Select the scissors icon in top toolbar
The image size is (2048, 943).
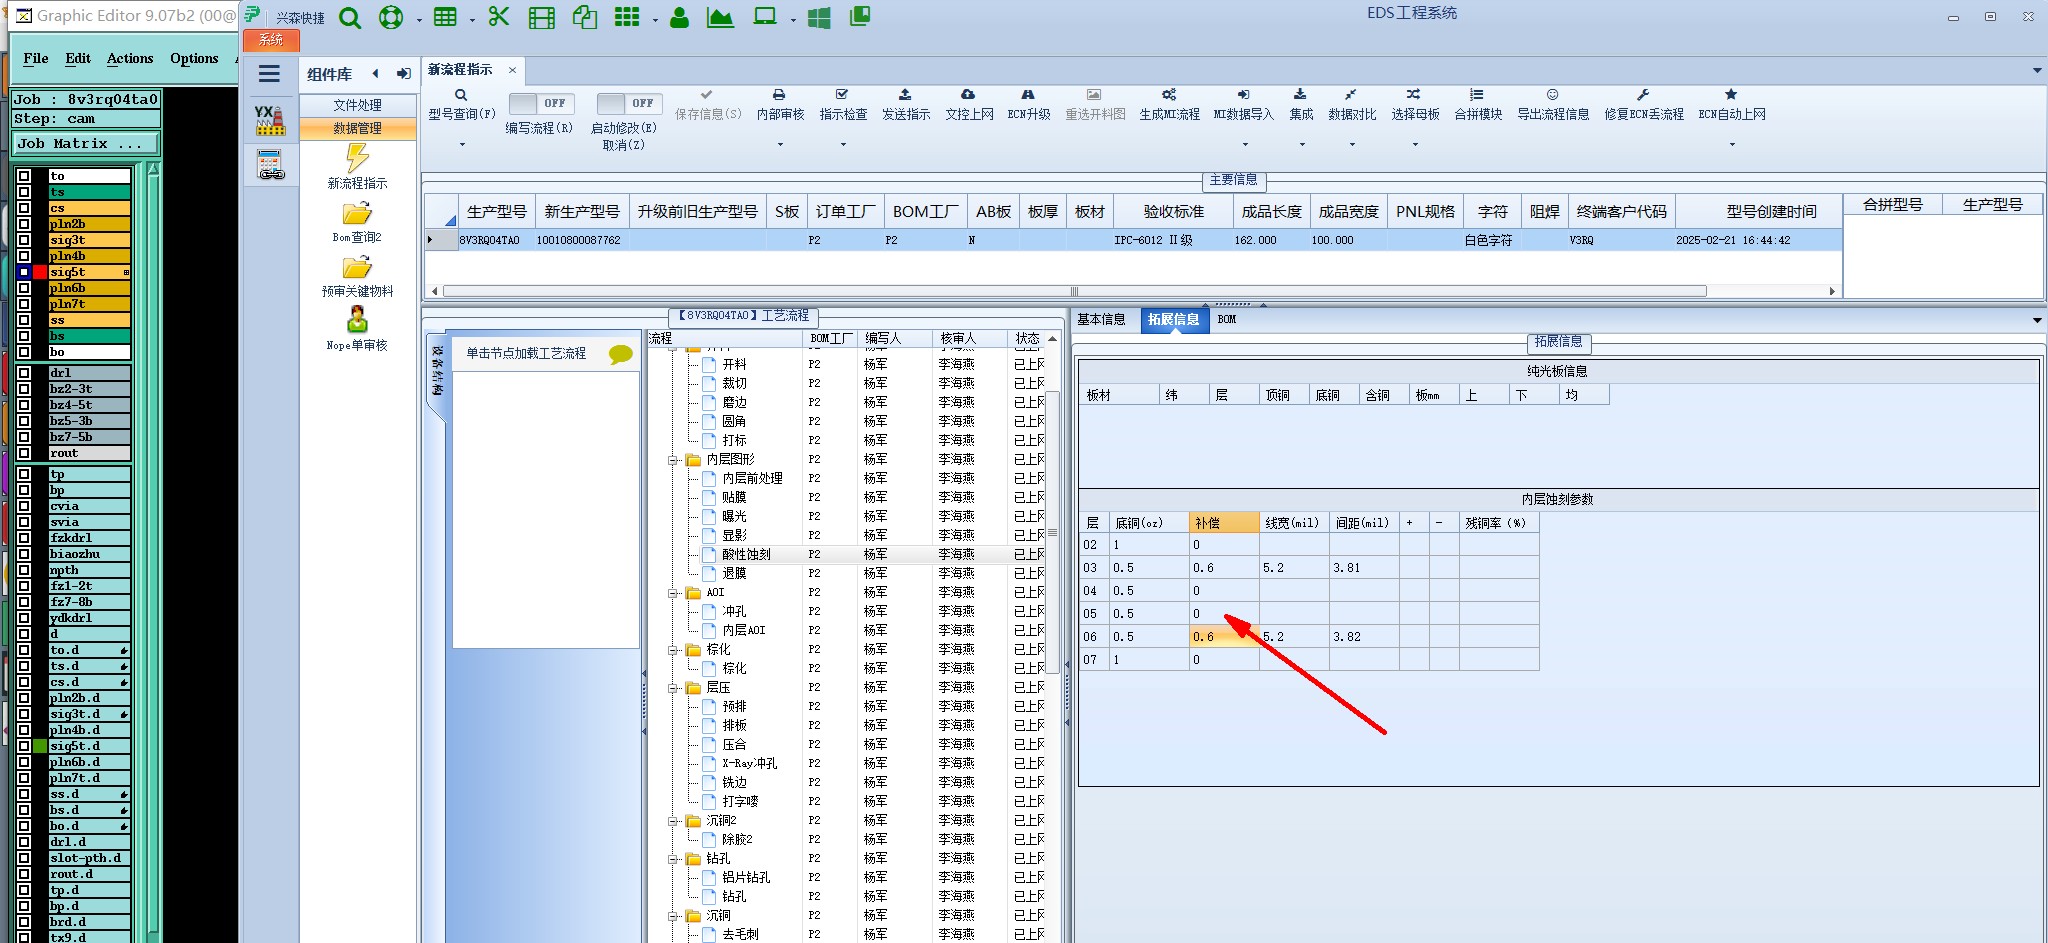tap(499, 17)
